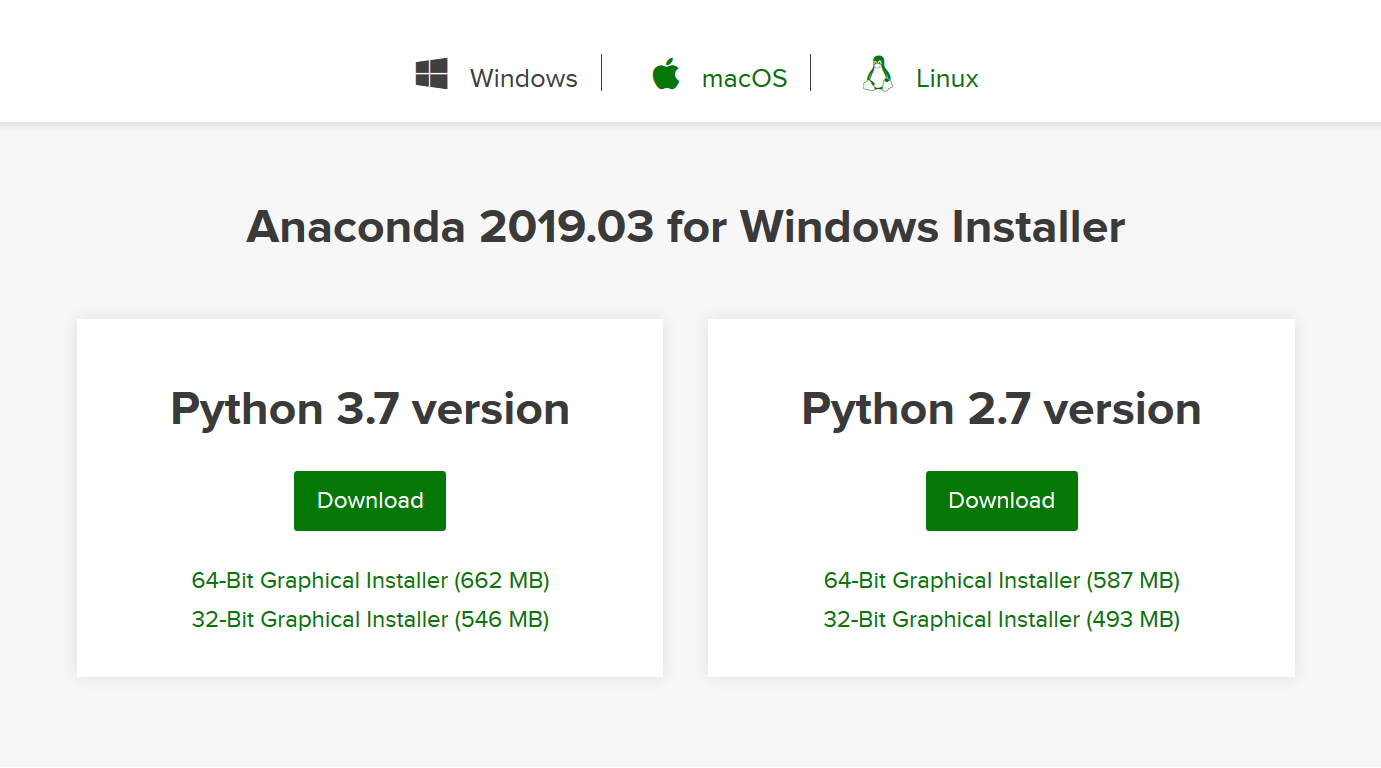The image size is (1381, 768).
Task: Open the 64-Bit Graphical Installer (662 MB) link
Action: coord(369,580)
